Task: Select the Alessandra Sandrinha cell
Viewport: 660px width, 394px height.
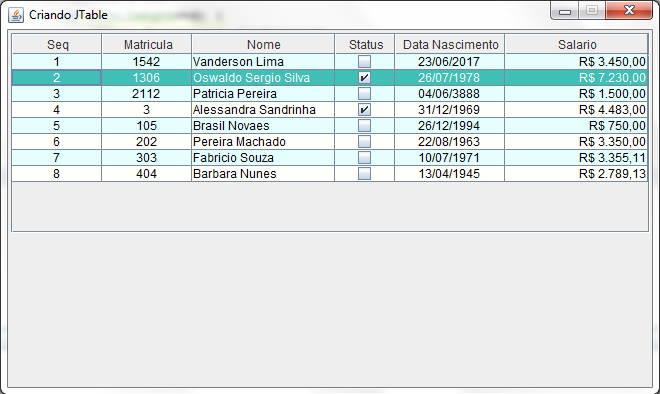Action: [x=263, y=110]
